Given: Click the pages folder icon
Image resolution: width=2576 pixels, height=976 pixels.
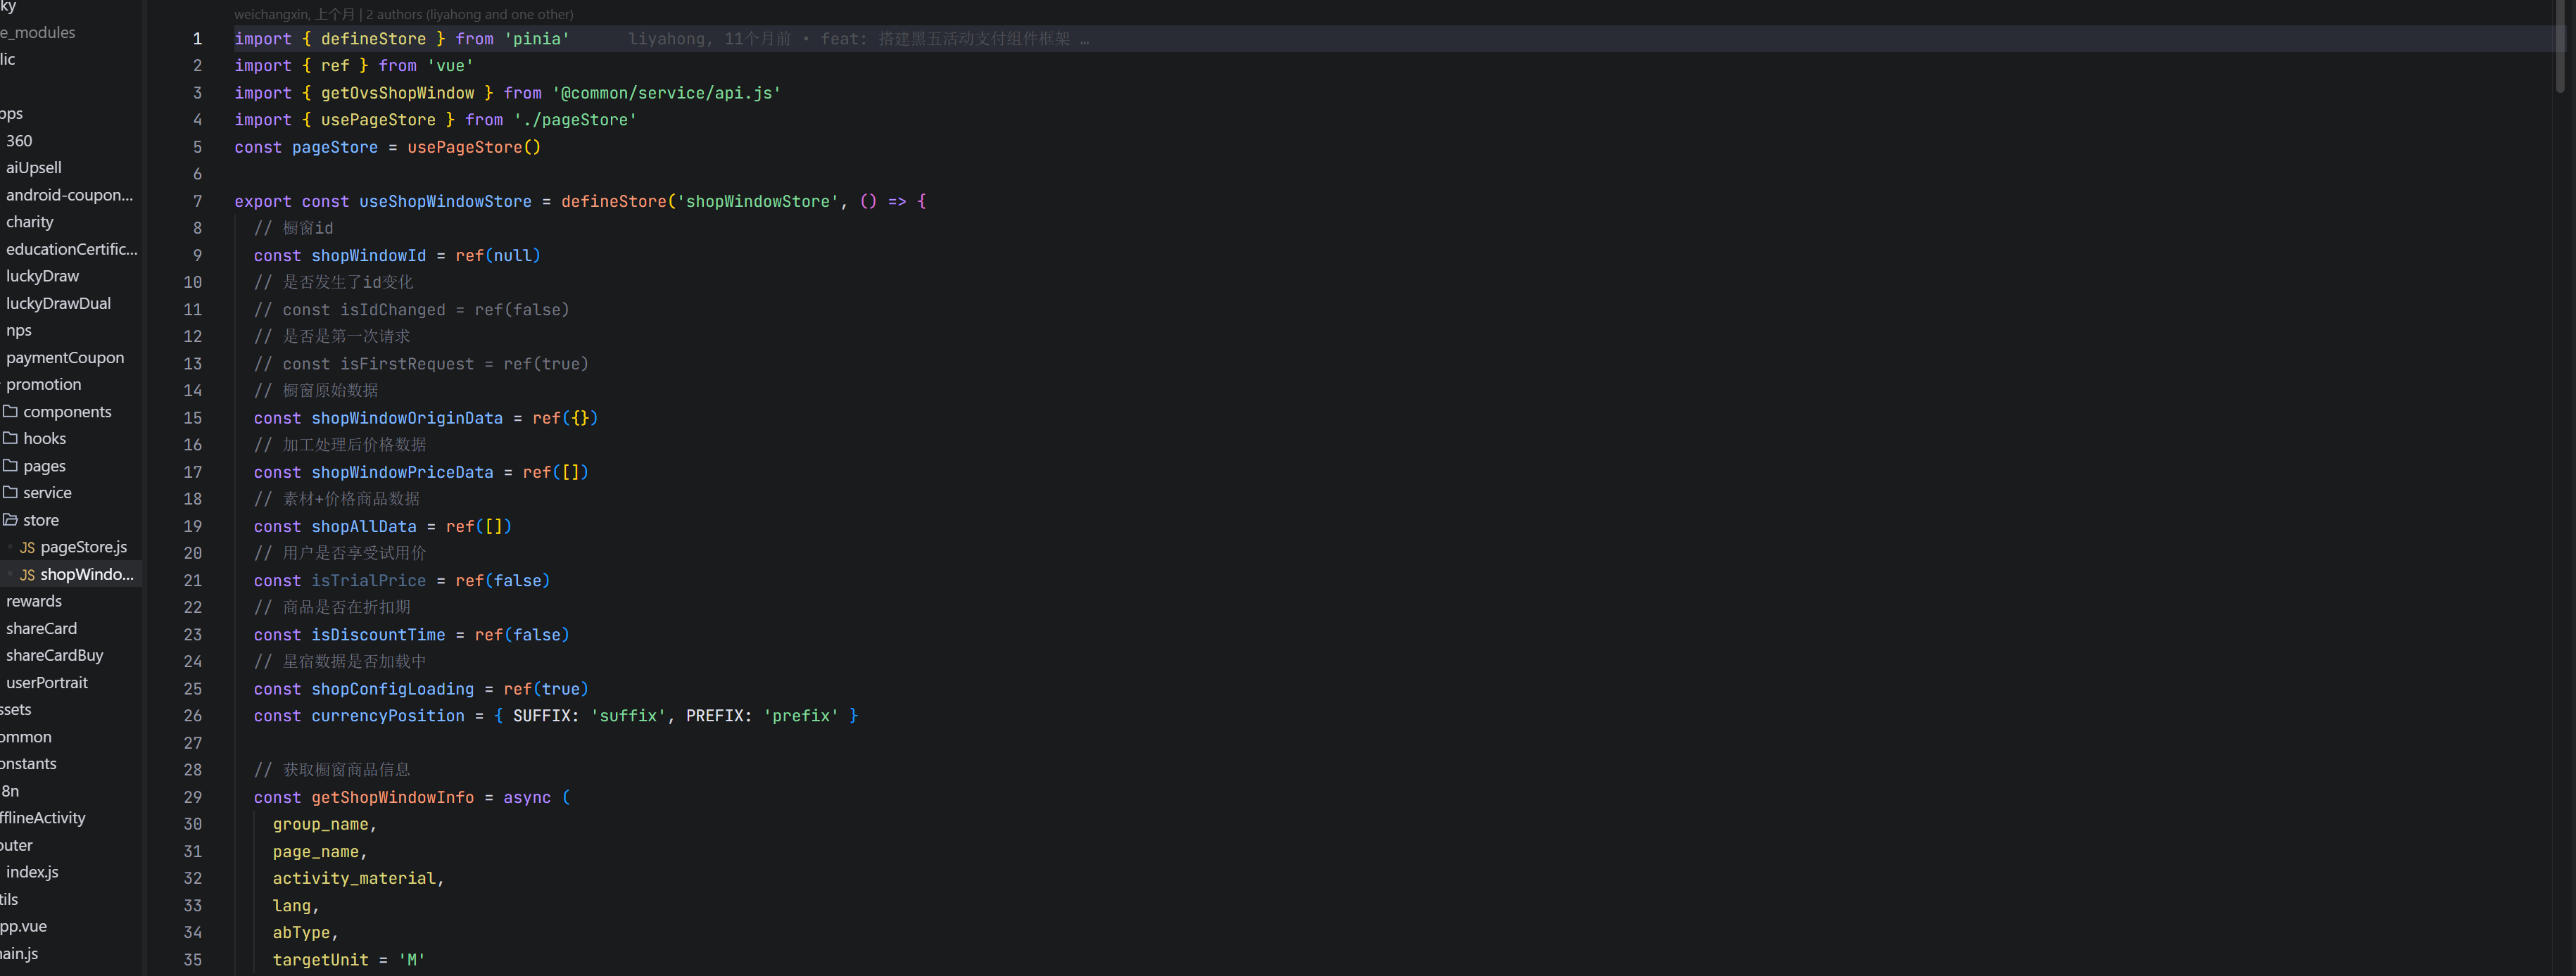Looking at the screenshot, I should 10,465.
